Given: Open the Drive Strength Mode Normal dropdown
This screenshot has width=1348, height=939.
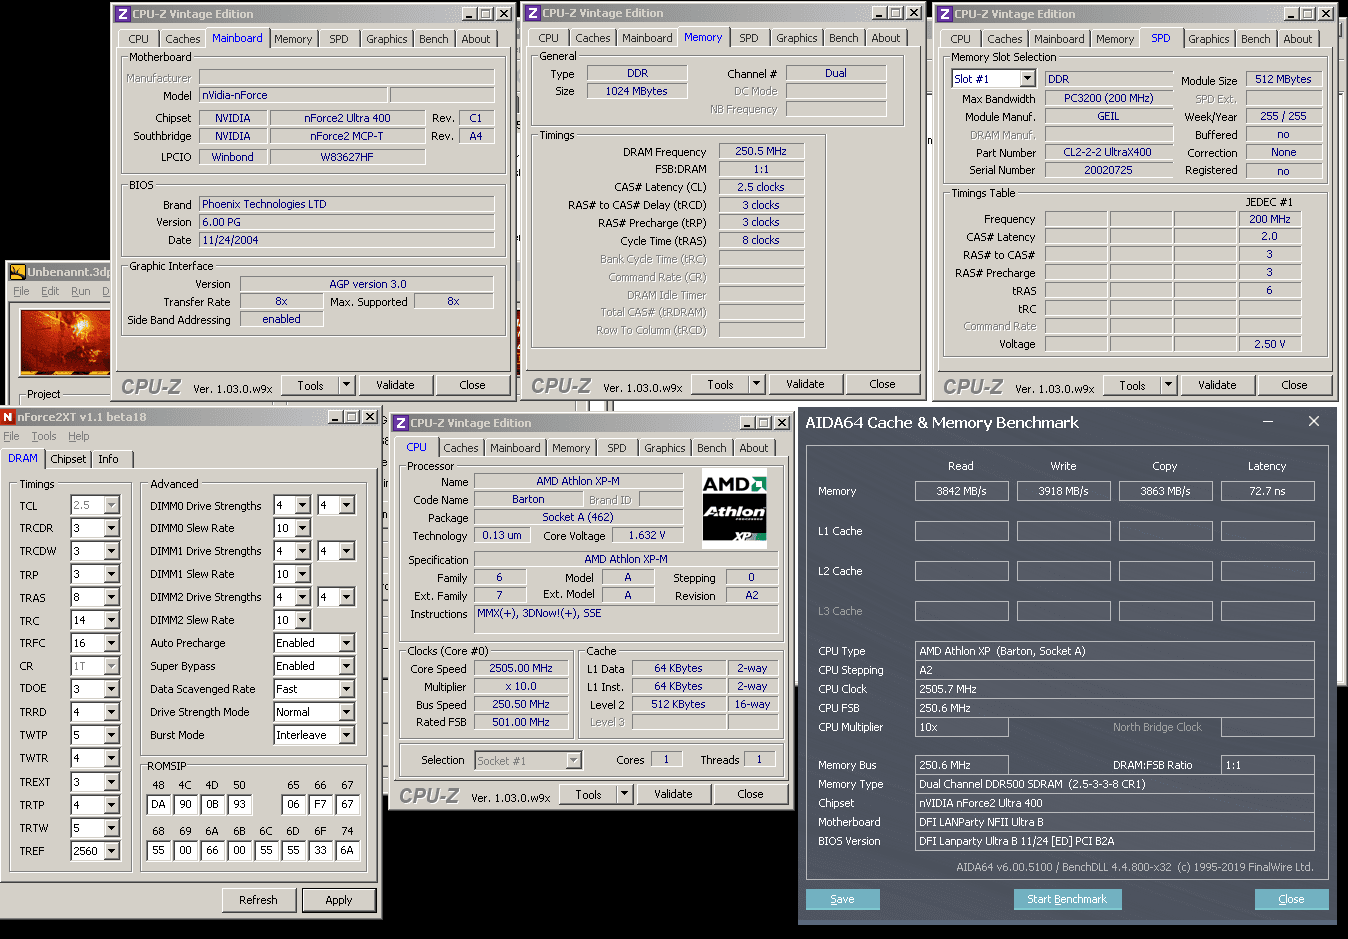Looking at the screenshot, I should pos(346,712).
